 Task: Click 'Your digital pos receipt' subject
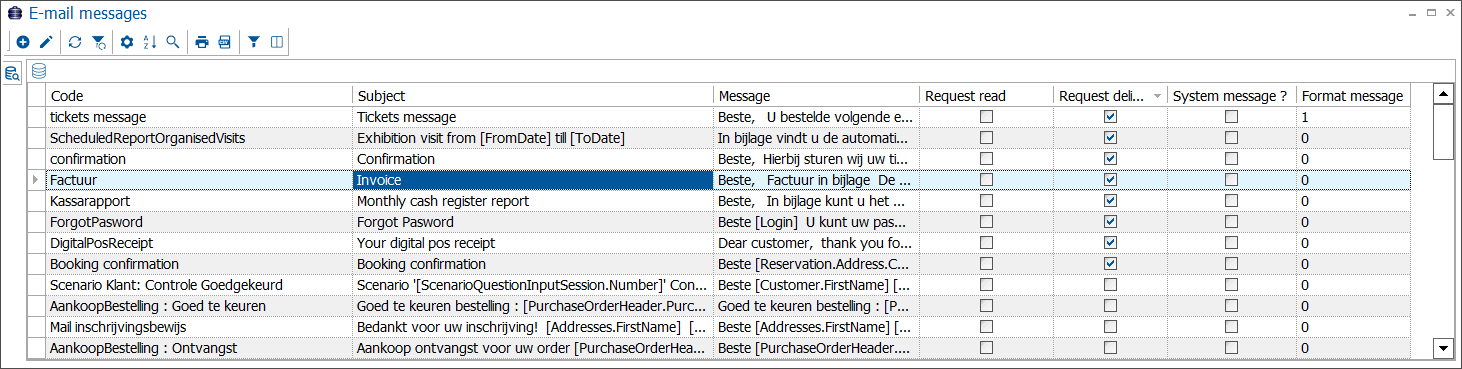[x=533, y=243]
